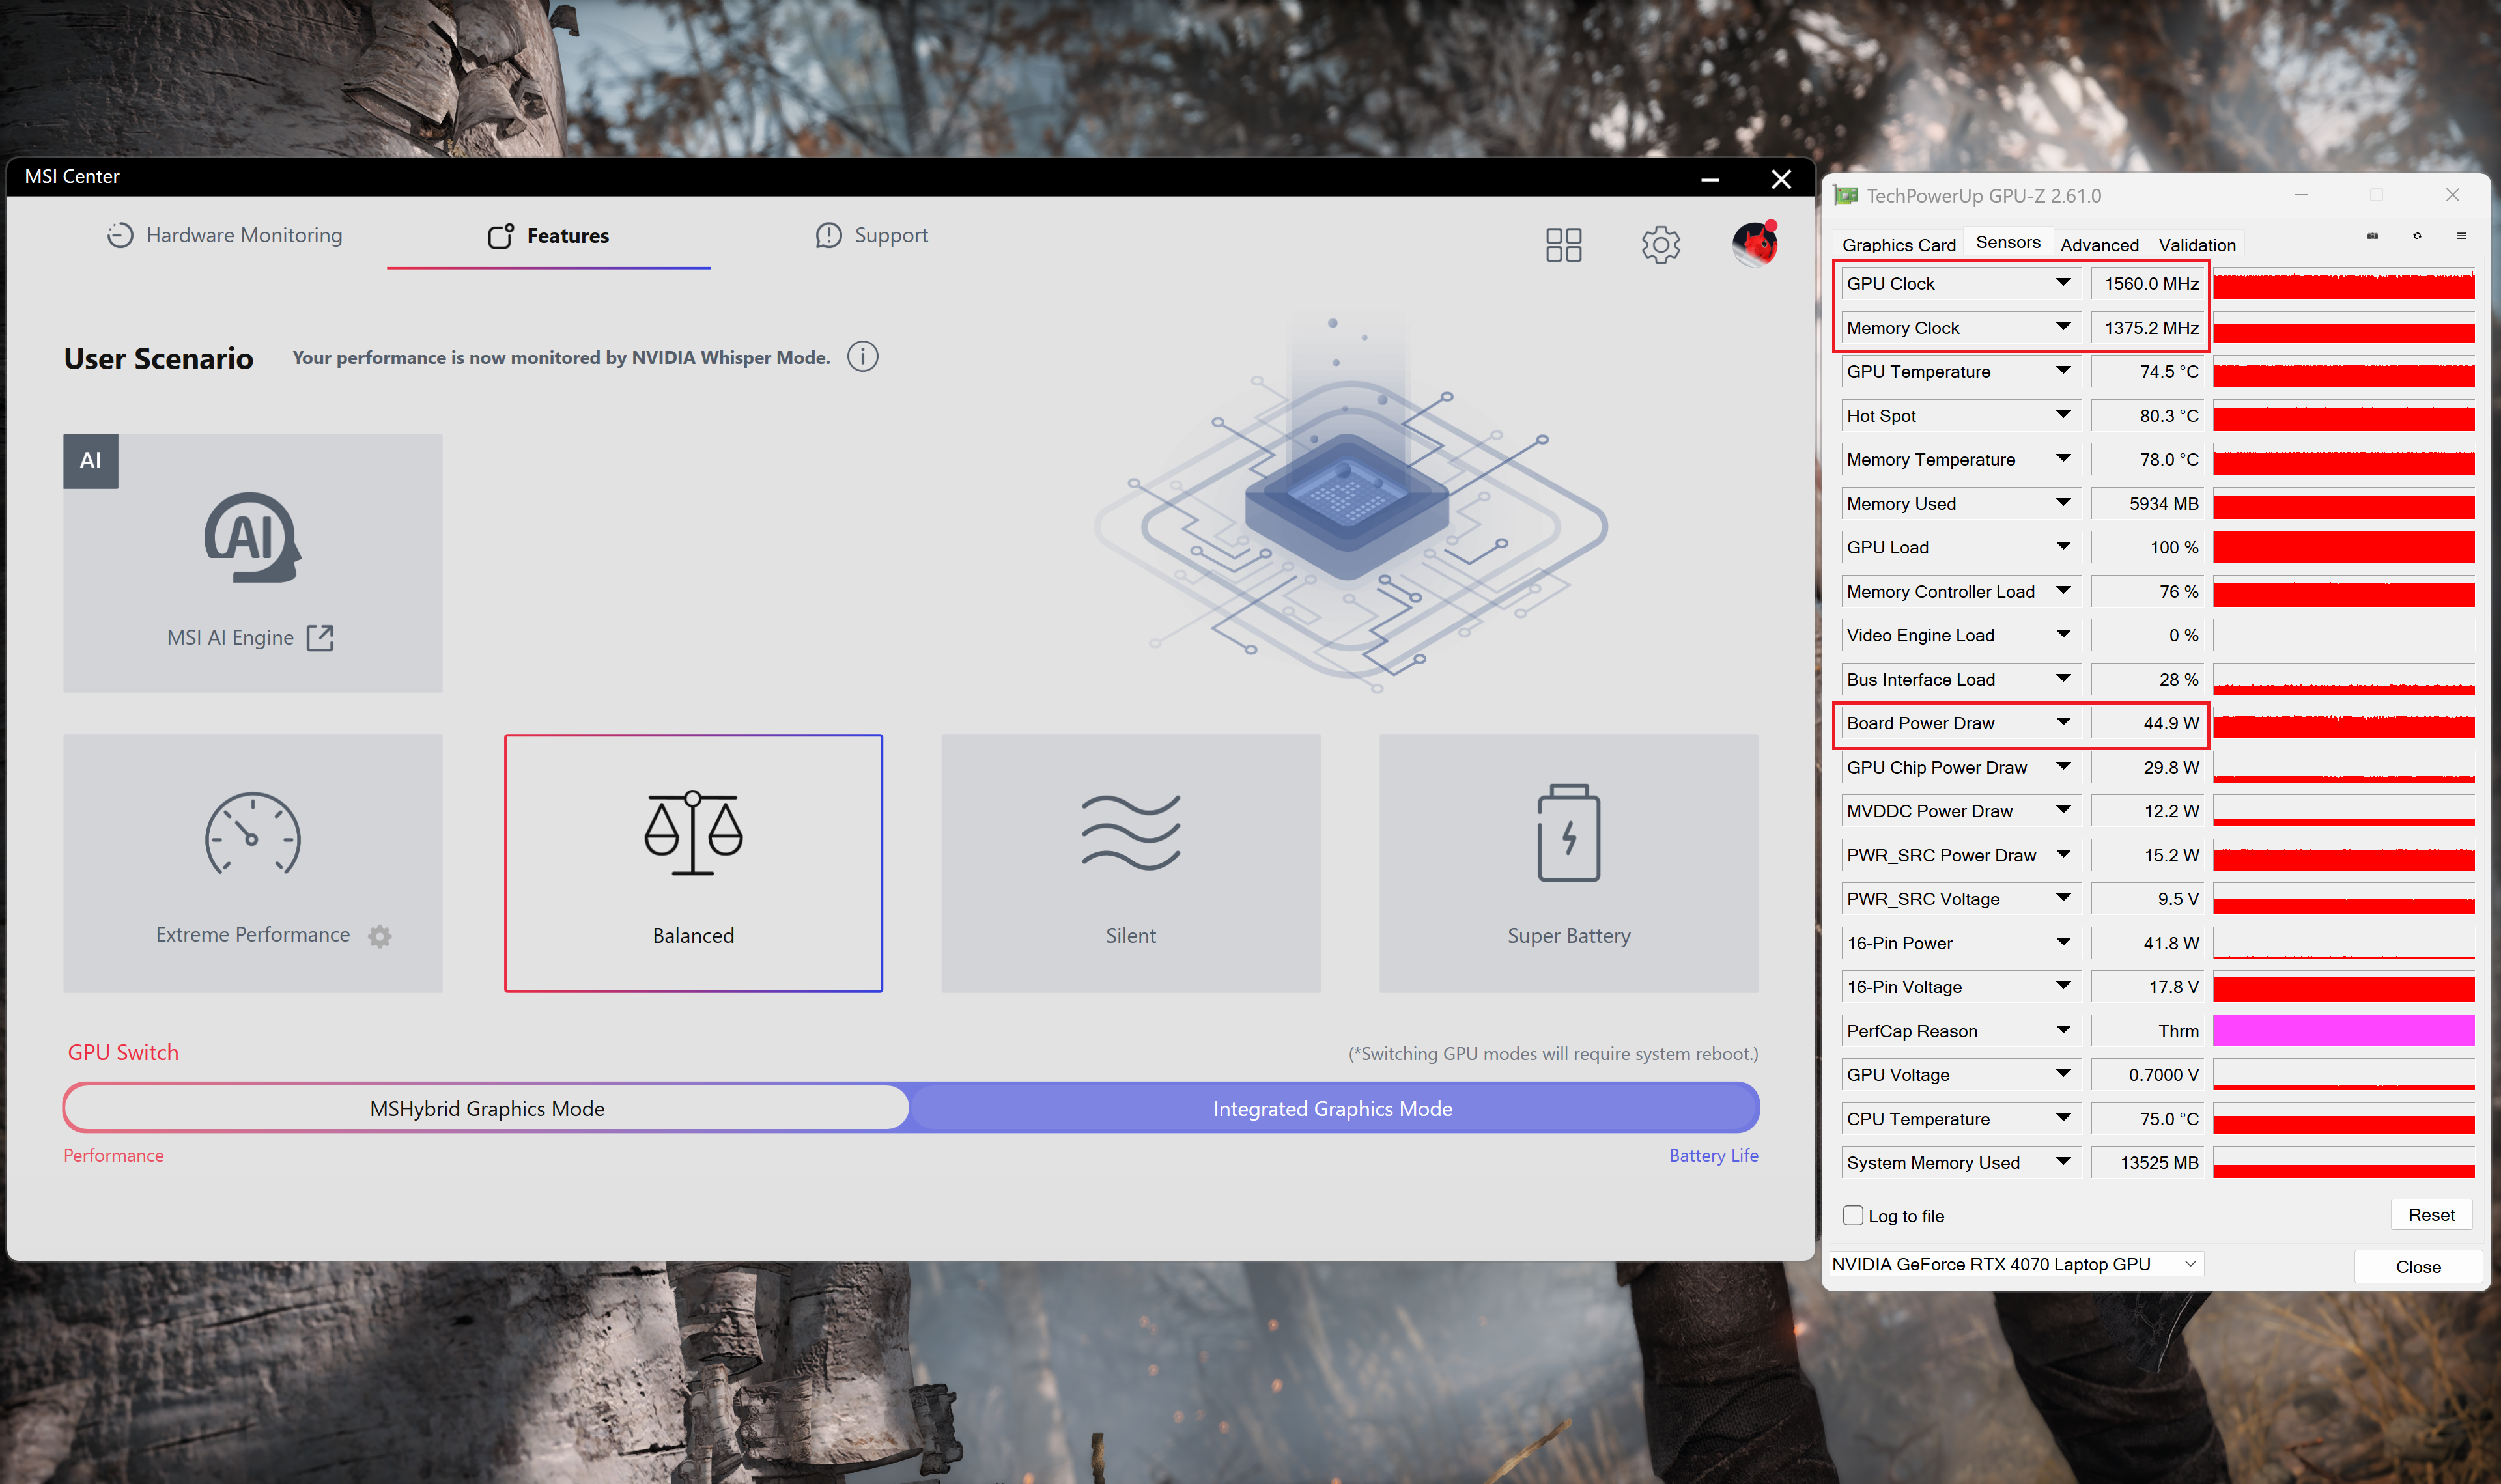The height and width of the screenshot is (1484, 2501).
Task: Switch to Integrated Graphics Mode
Action: [x=1332, y=1108]
